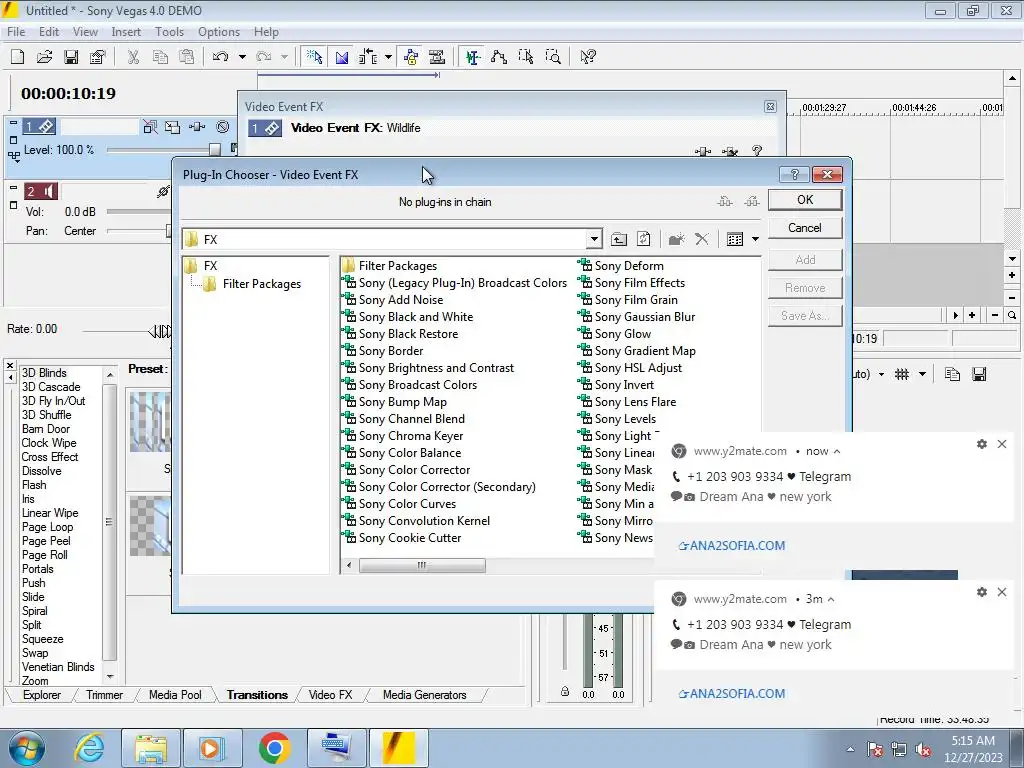The image size is (1024, 768).
Task: Open the Auto Ripple mode dropdown arrow
Action: [x=388, y=57]
